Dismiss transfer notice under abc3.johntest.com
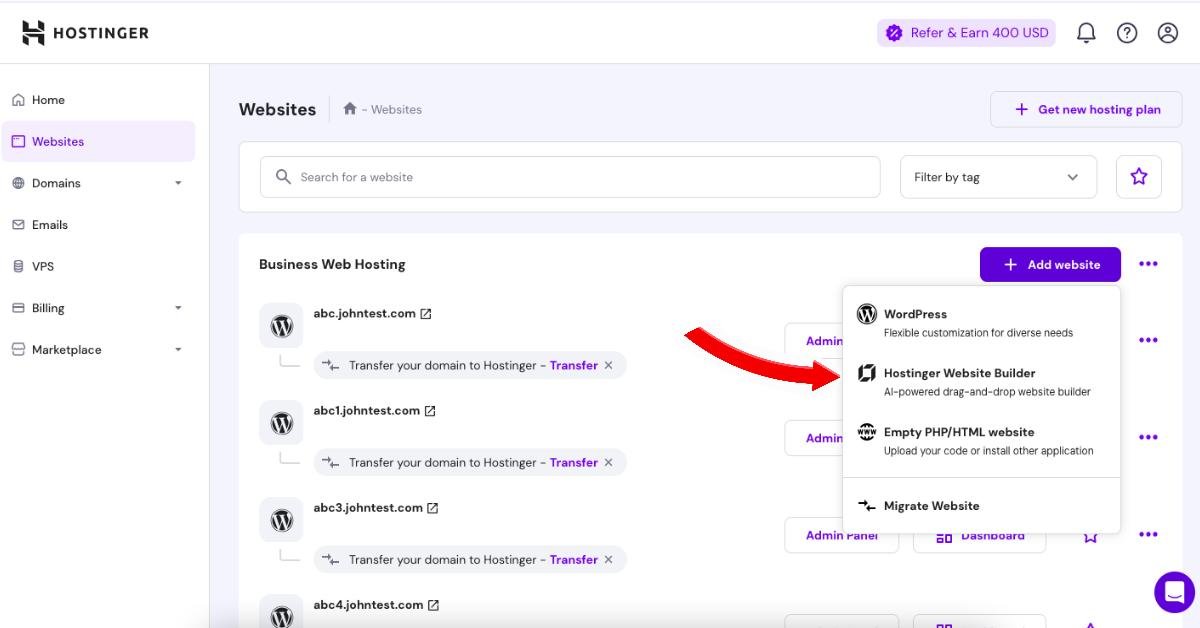This screenshot has height=628, width=1200. pos(608,559)
